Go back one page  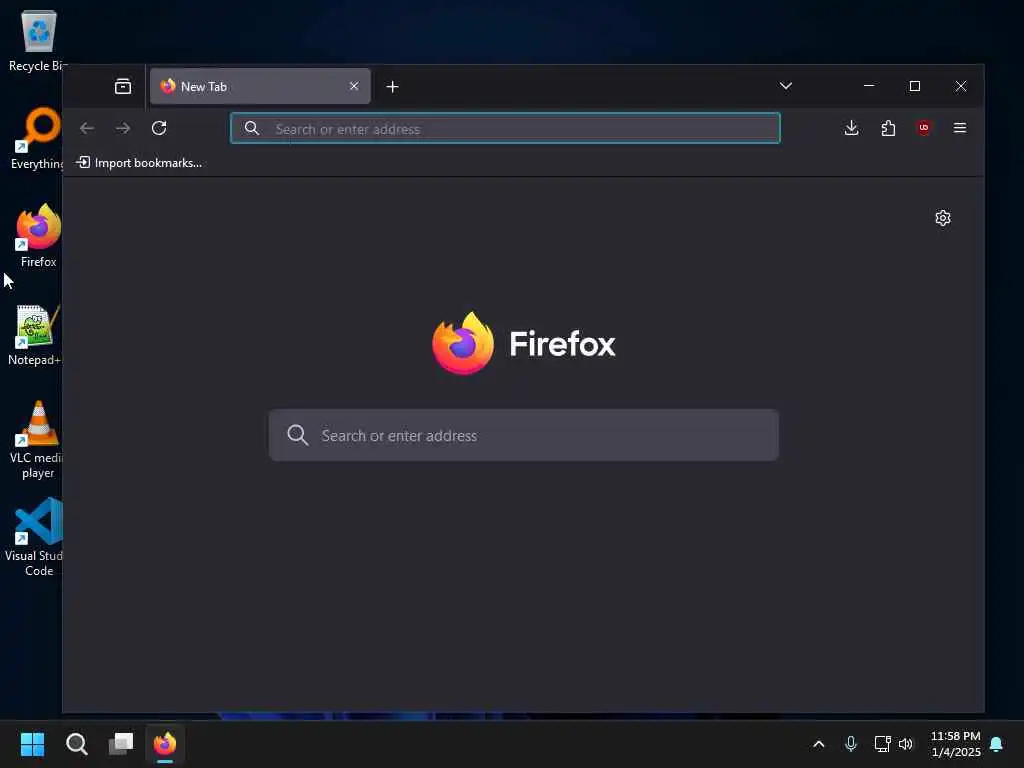pos(87,128)
